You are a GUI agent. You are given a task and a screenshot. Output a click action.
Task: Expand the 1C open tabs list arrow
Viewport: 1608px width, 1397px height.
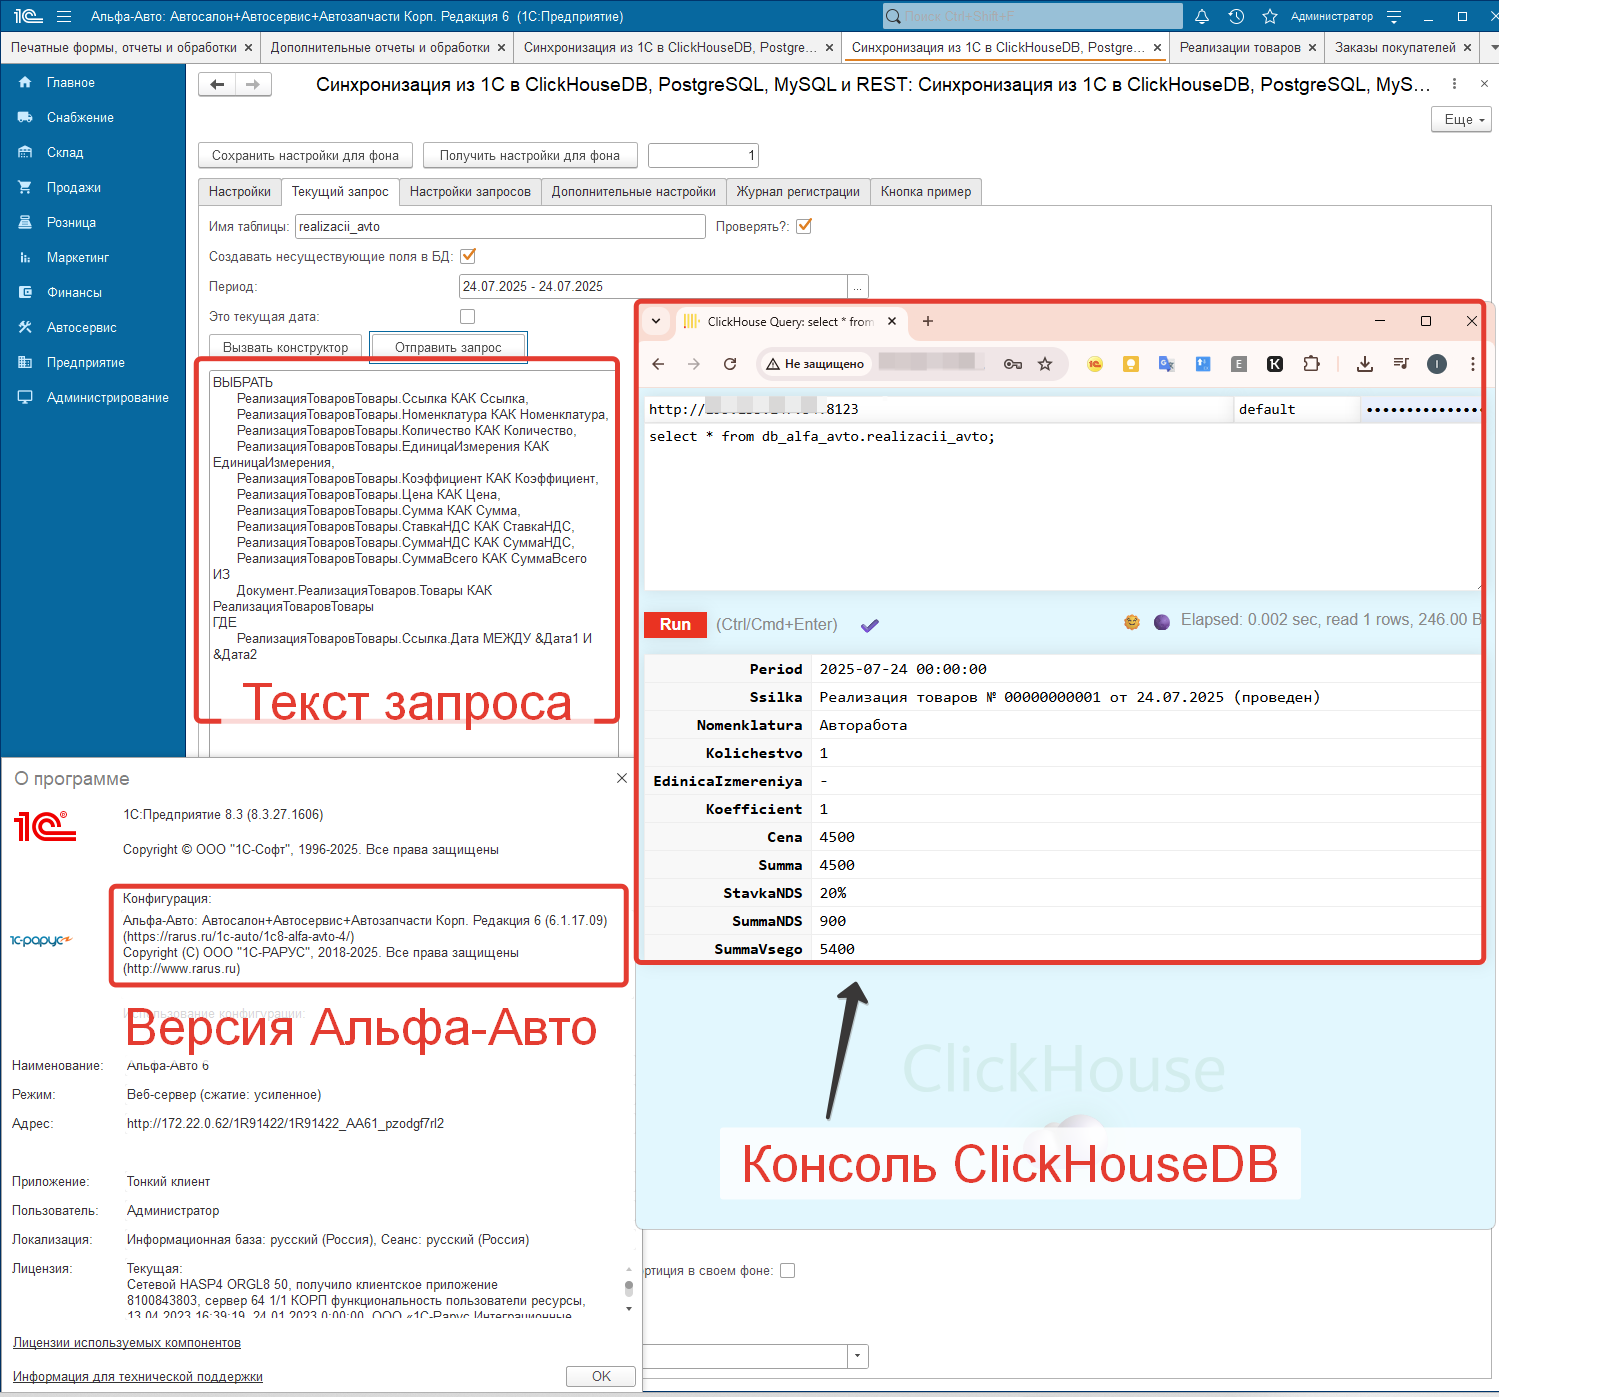[1493, 47]
